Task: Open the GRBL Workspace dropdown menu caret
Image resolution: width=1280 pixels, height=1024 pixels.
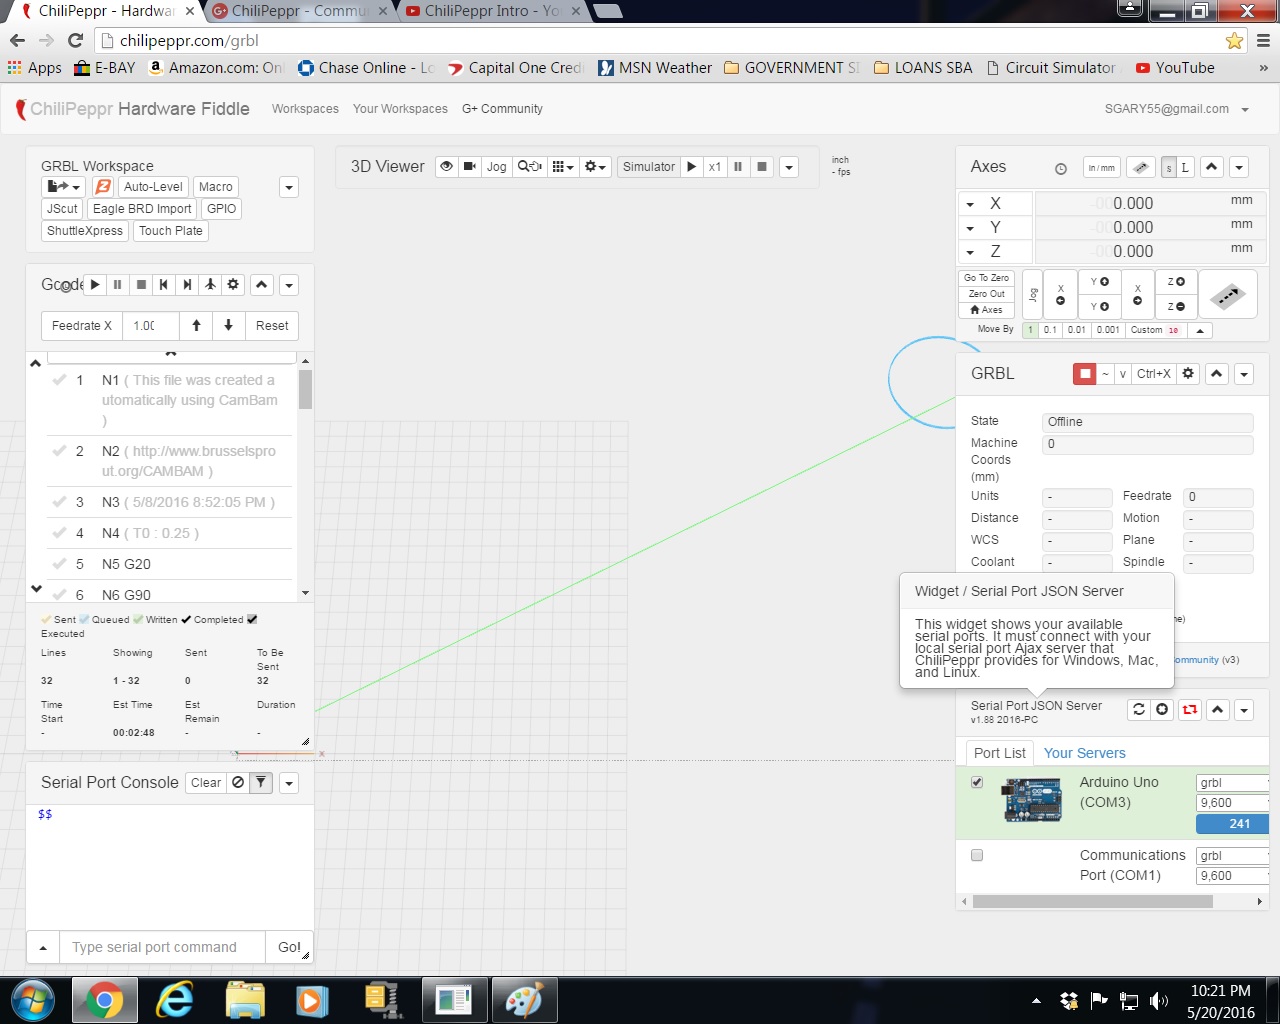Action: pyautogui.click(x=289, y=187)
